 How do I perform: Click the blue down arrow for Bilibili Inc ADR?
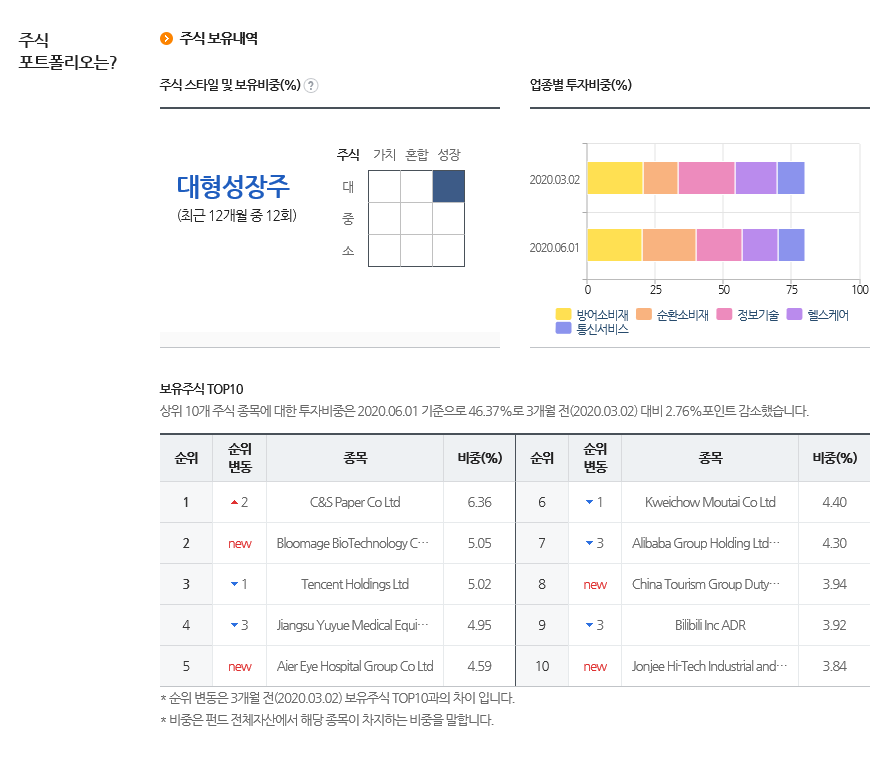590,625
